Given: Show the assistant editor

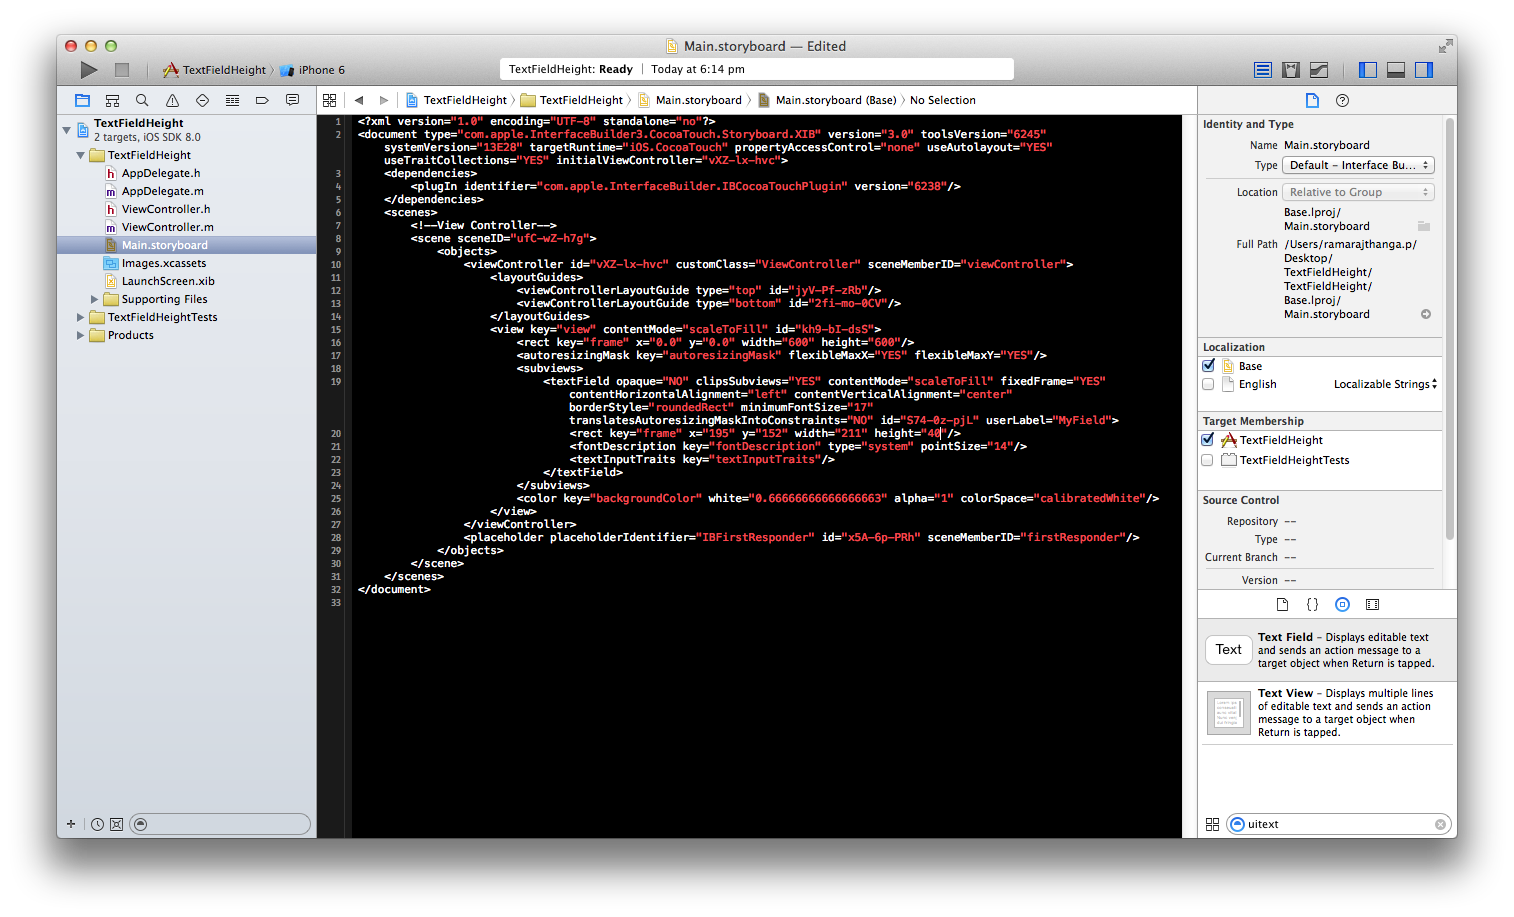Looking at the screenshot, I should tap(1291, 70).
